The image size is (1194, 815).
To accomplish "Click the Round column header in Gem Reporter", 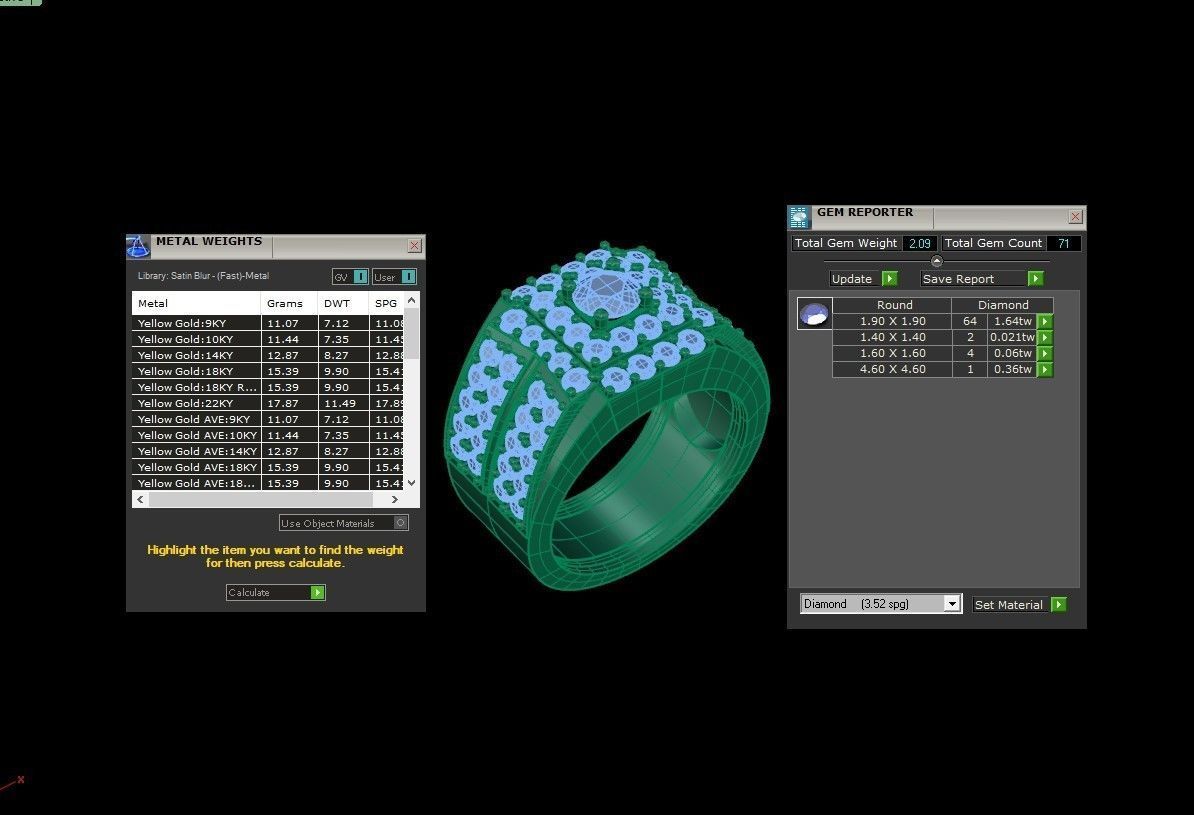I will point(892,305).
